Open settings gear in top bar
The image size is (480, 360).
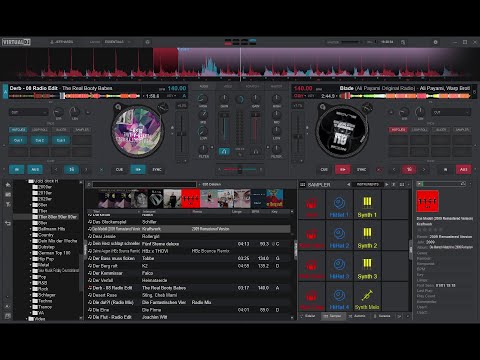click(x=436, y=42)
